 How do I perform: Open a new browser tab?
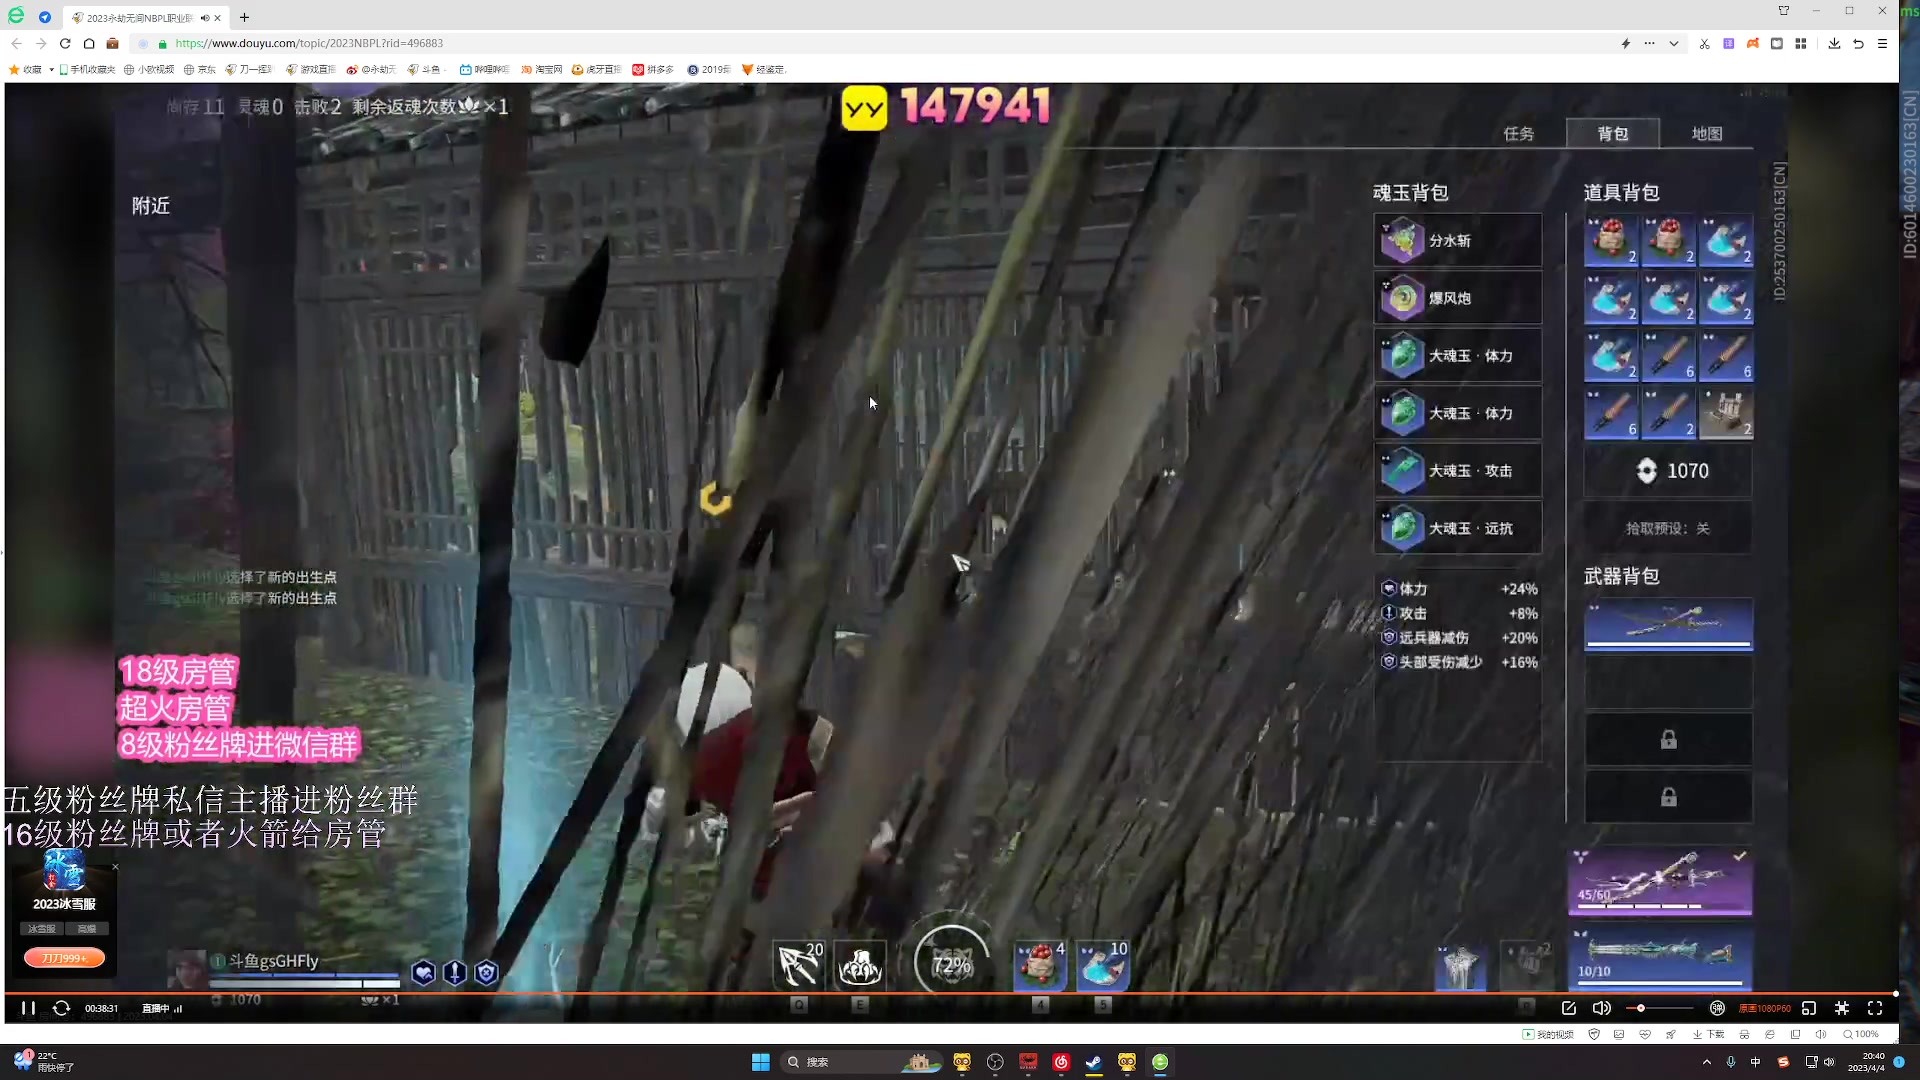tap(244, 17)
